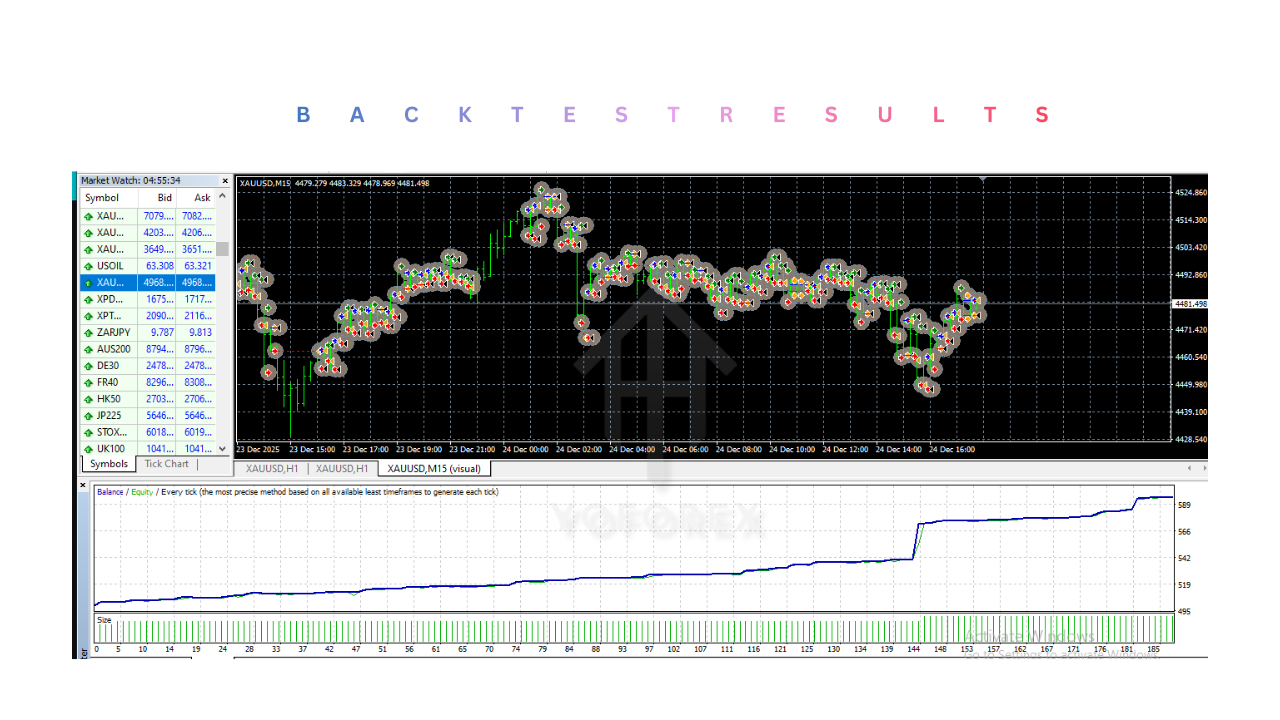Click the green arrow icon beside AUS200
Screen dimensions: 1280x720
[90, 348]
